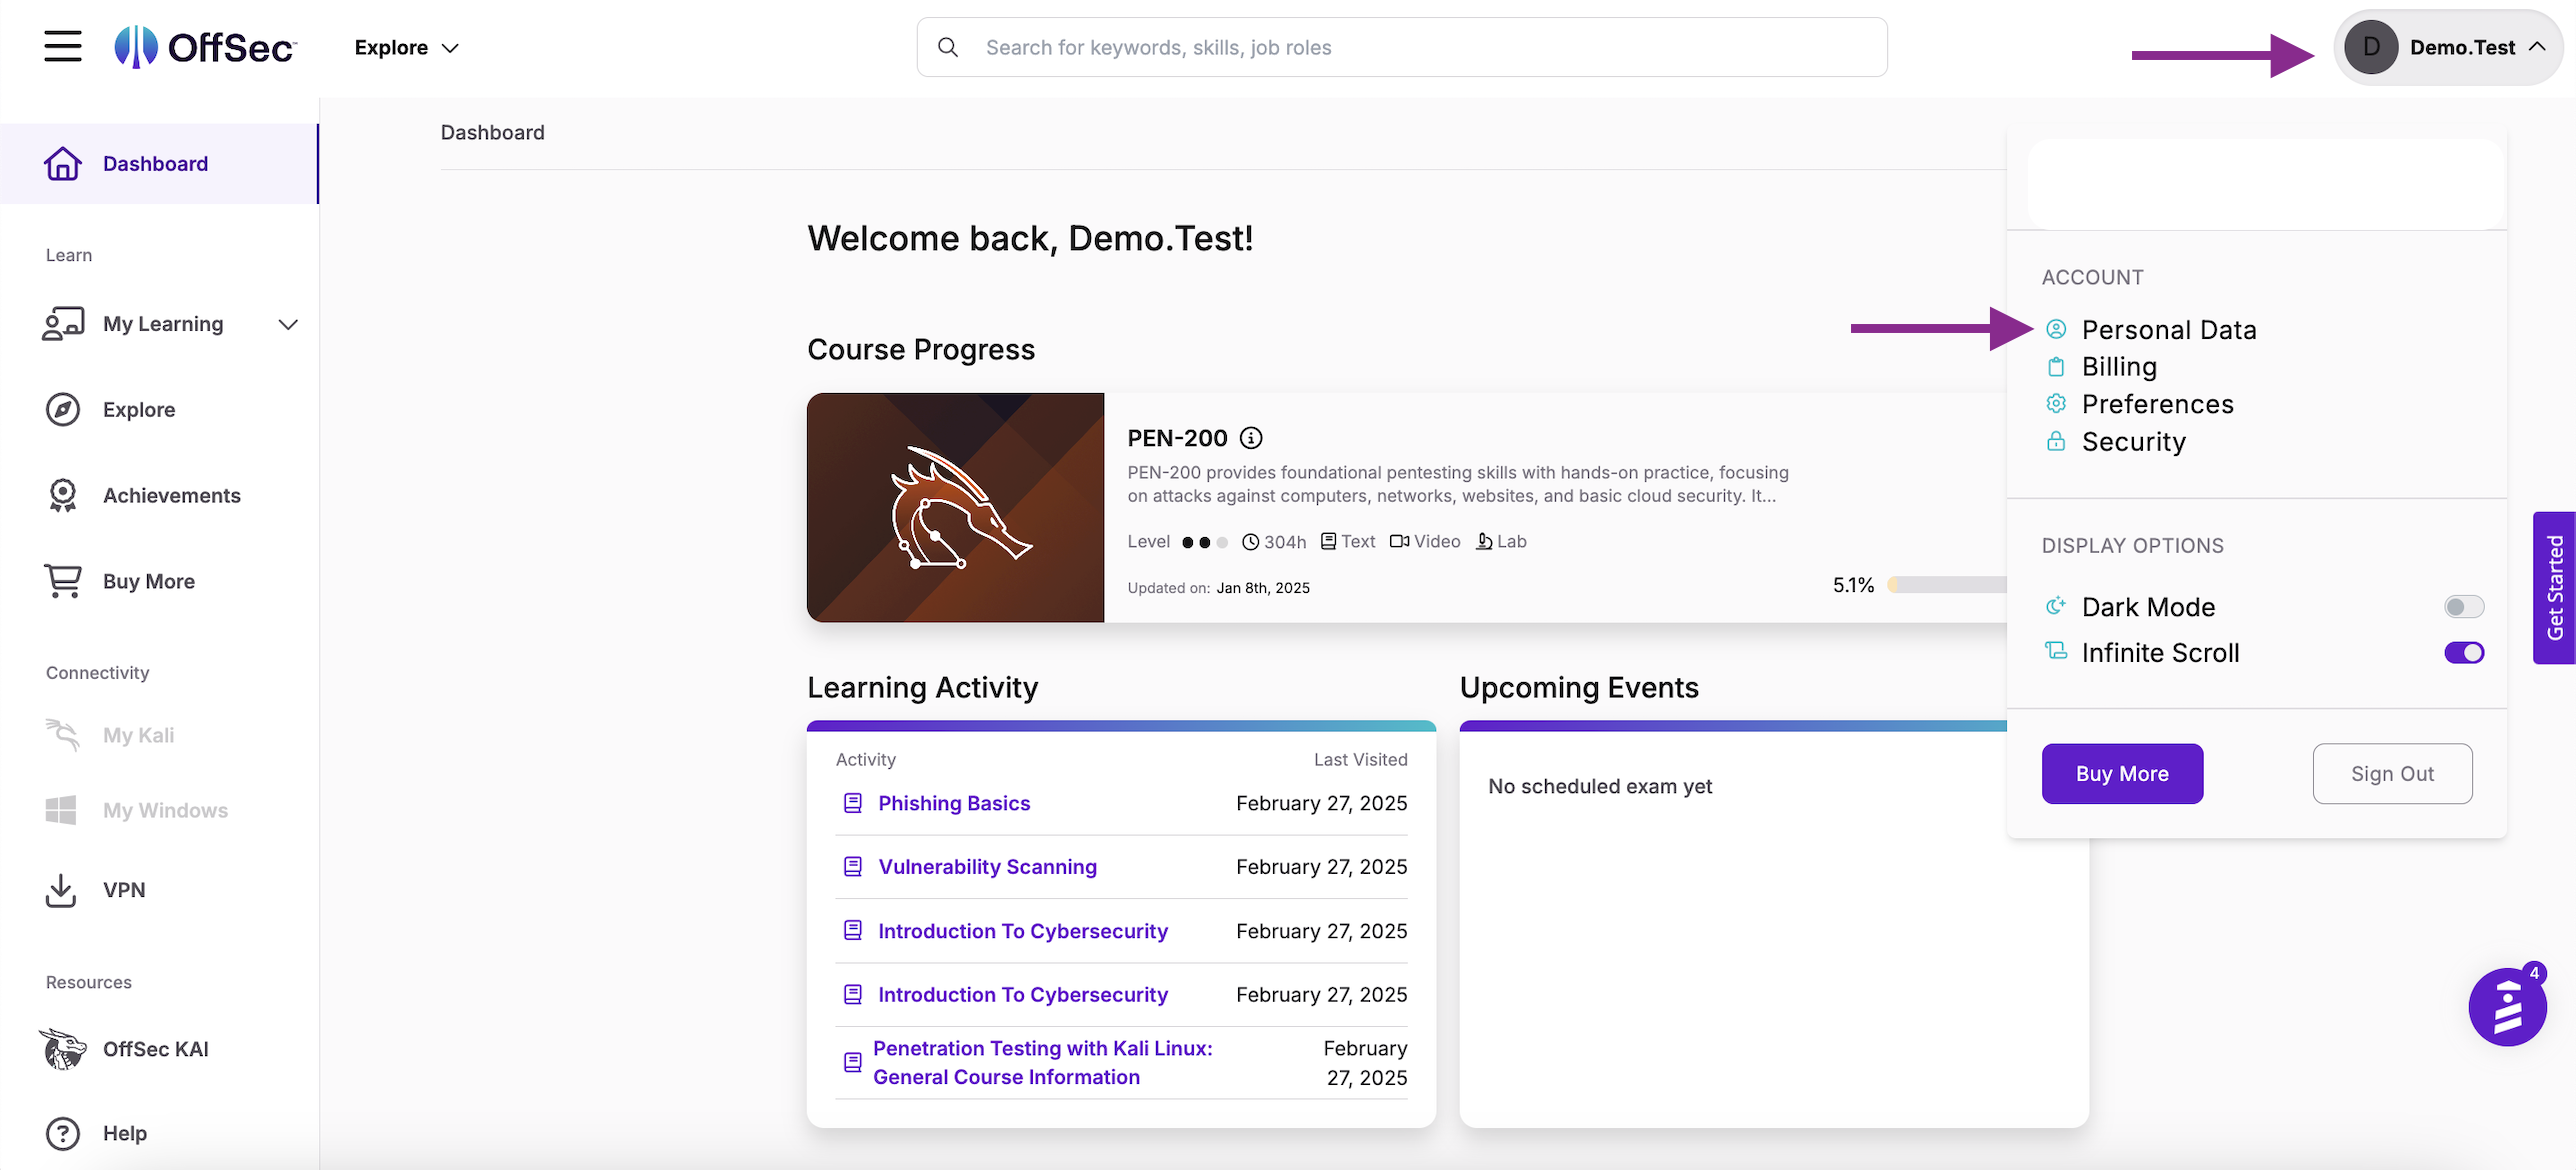This screenshot has height=1170, width=2576.
Task: Select Buy More in the sidebar
Action: tap(149, 581)
